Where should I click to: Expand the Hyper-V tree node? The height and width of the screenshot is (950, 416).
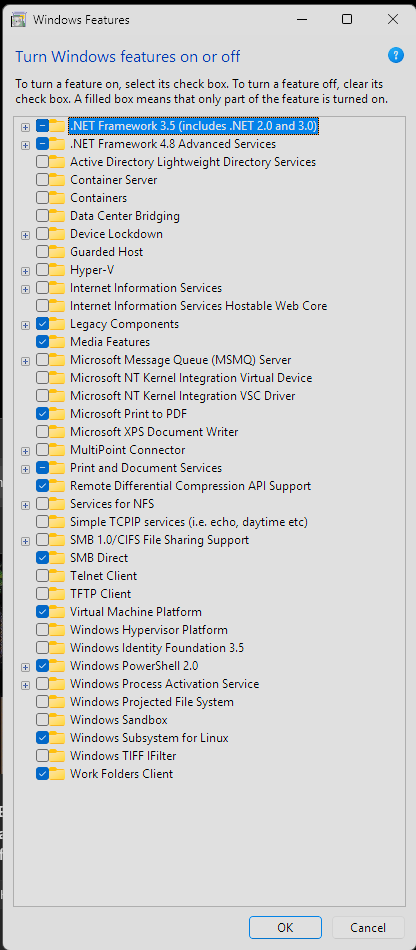[x=25, y=271]
